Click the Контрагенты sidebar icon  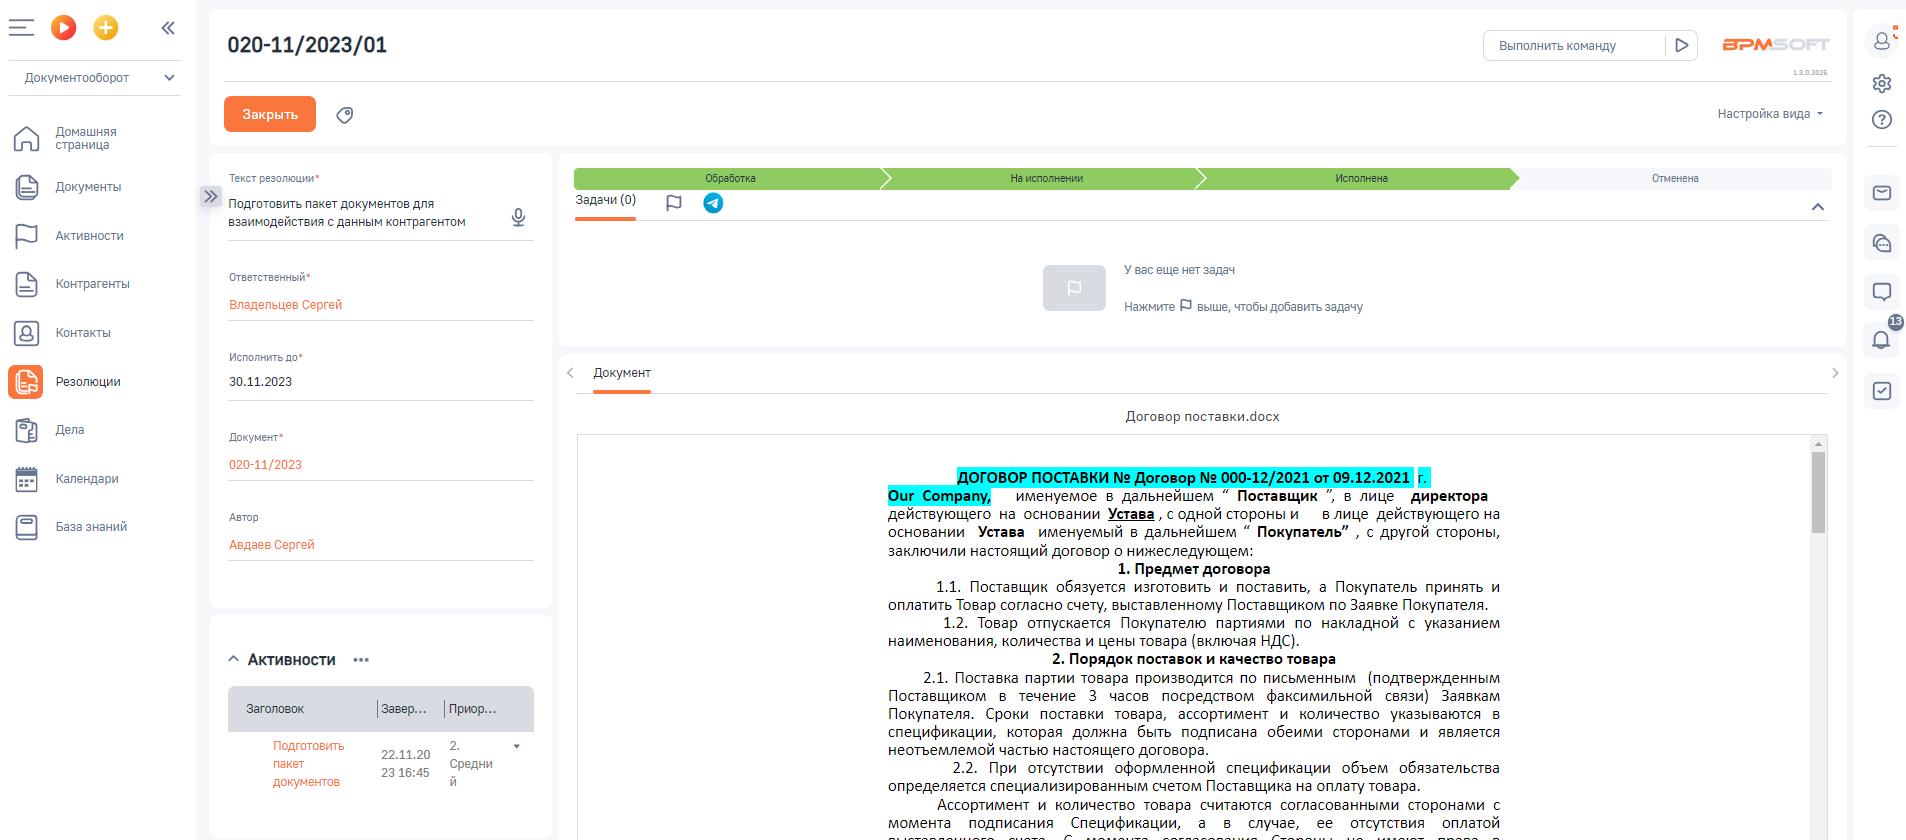27,284
